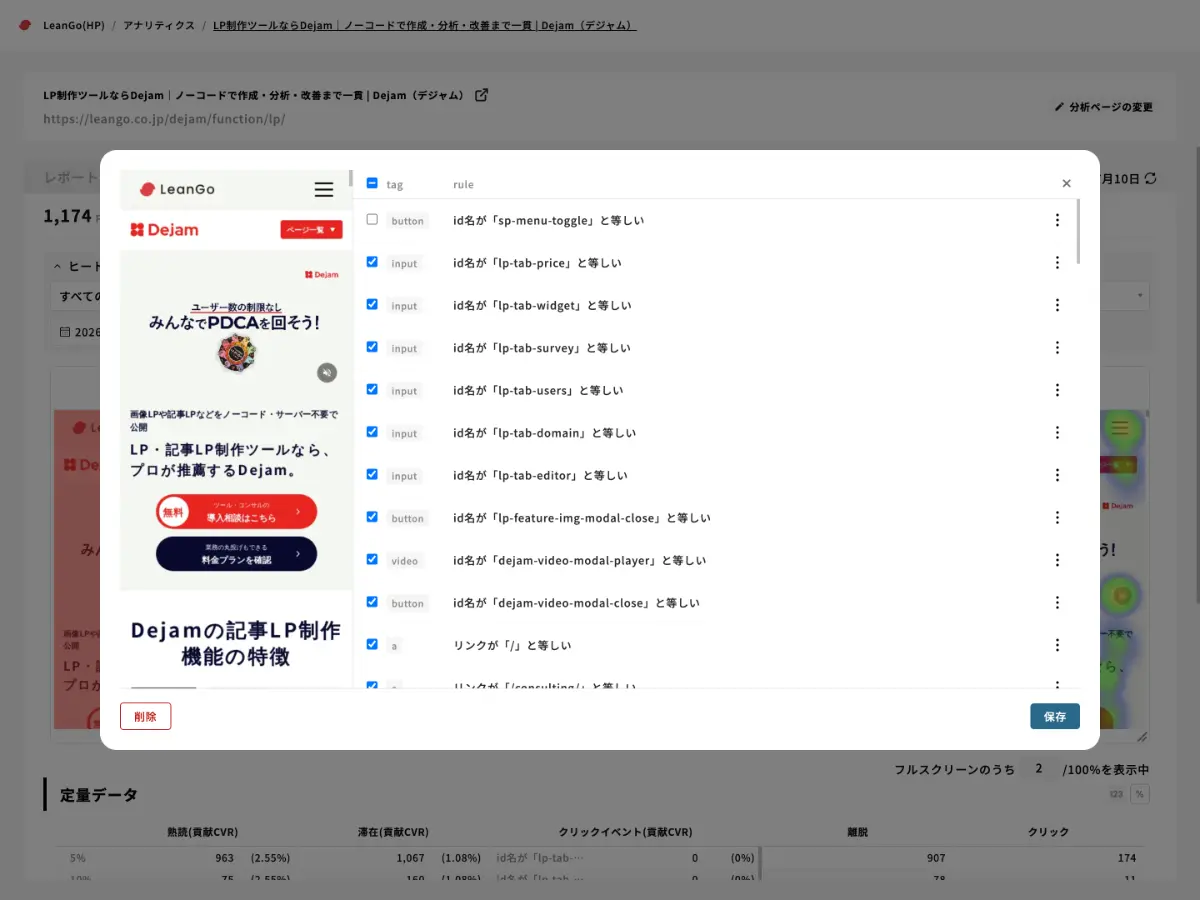The height and width of the screenshot is (900, 1200).
Task: Unmute video via speaker icon in preview
Action: 327,373
